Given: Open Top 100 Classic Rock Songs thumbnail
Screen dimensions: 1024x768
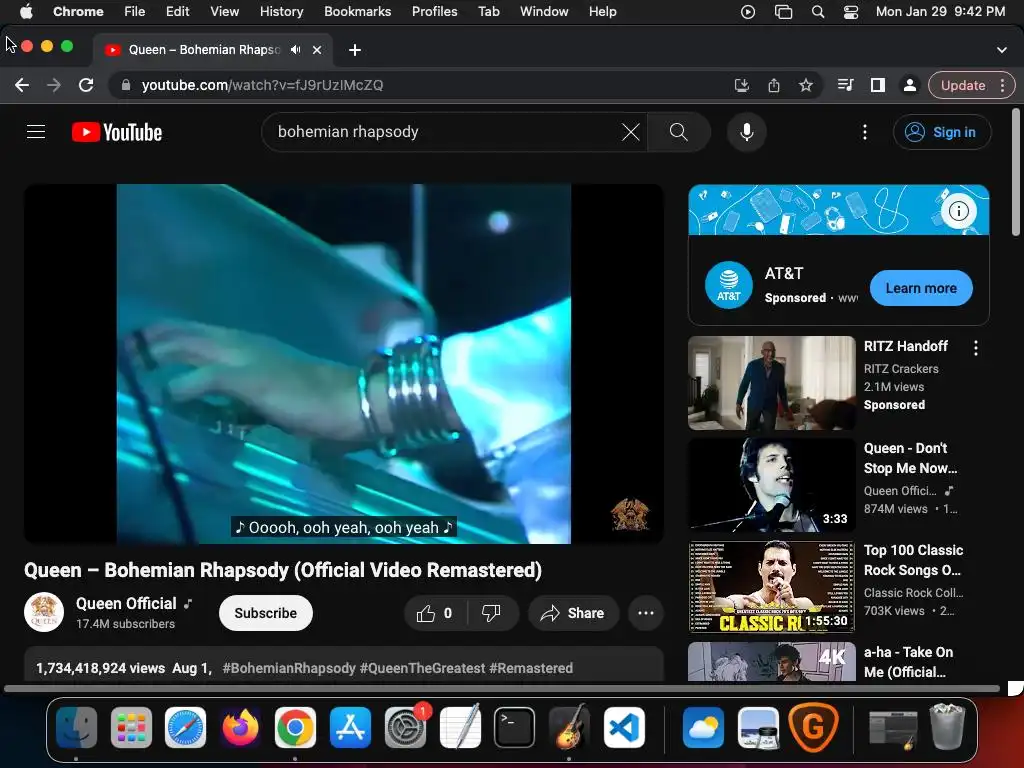Looking at the screenshot, I should click(x=771, y=586).
